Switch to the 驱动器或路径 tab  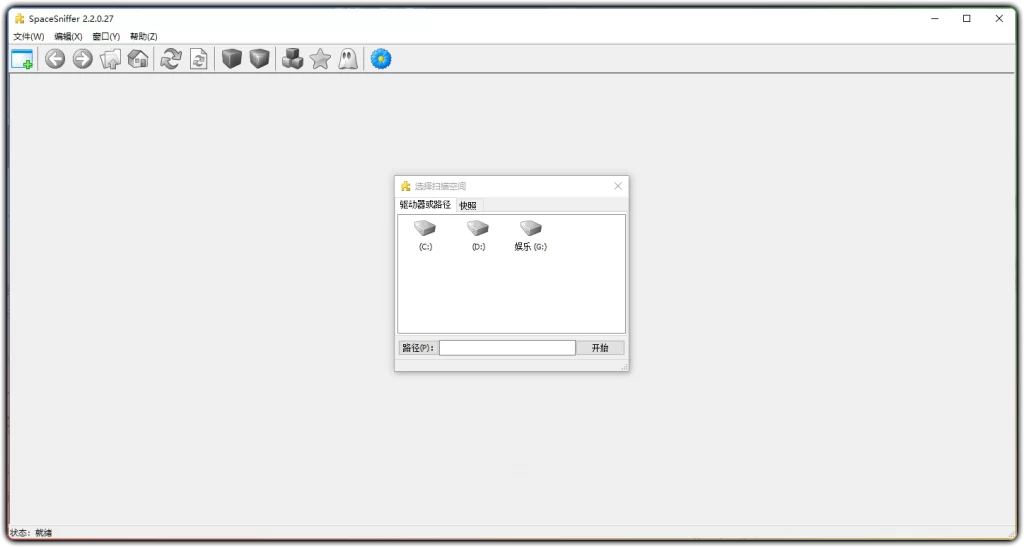(425, 205)
